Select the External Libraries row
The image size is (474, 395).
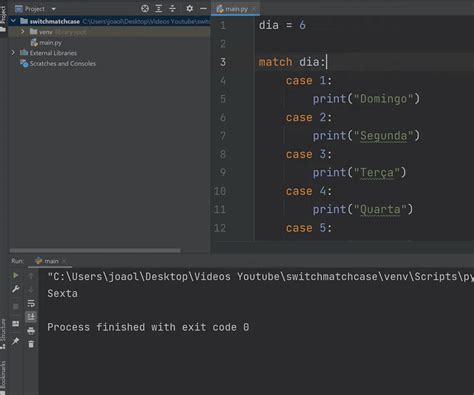(x=109, y=53)
